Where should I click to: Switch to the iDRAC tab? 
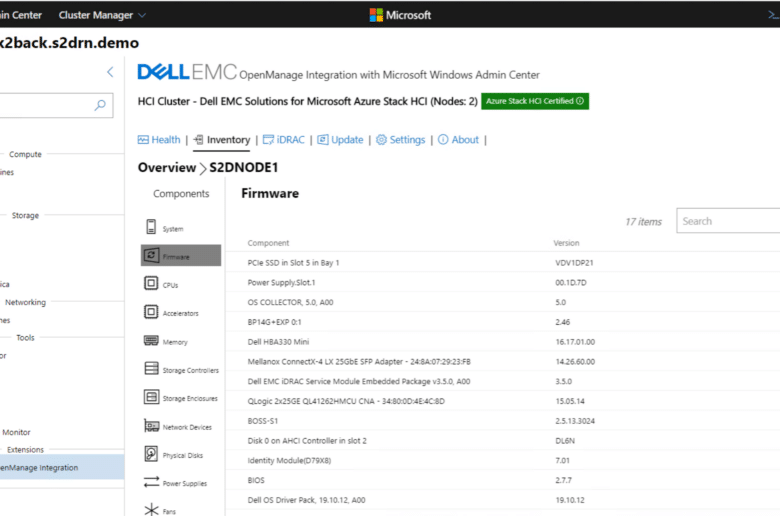pyautogui.click(x=284, y=140)
